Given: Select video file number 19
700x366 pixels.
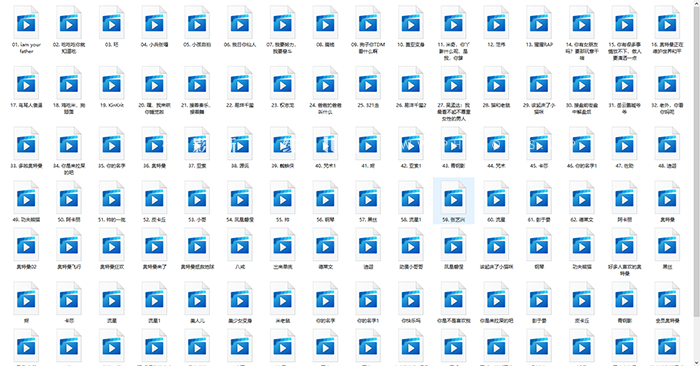Looking at the screenshot, I should pos(112,87).
